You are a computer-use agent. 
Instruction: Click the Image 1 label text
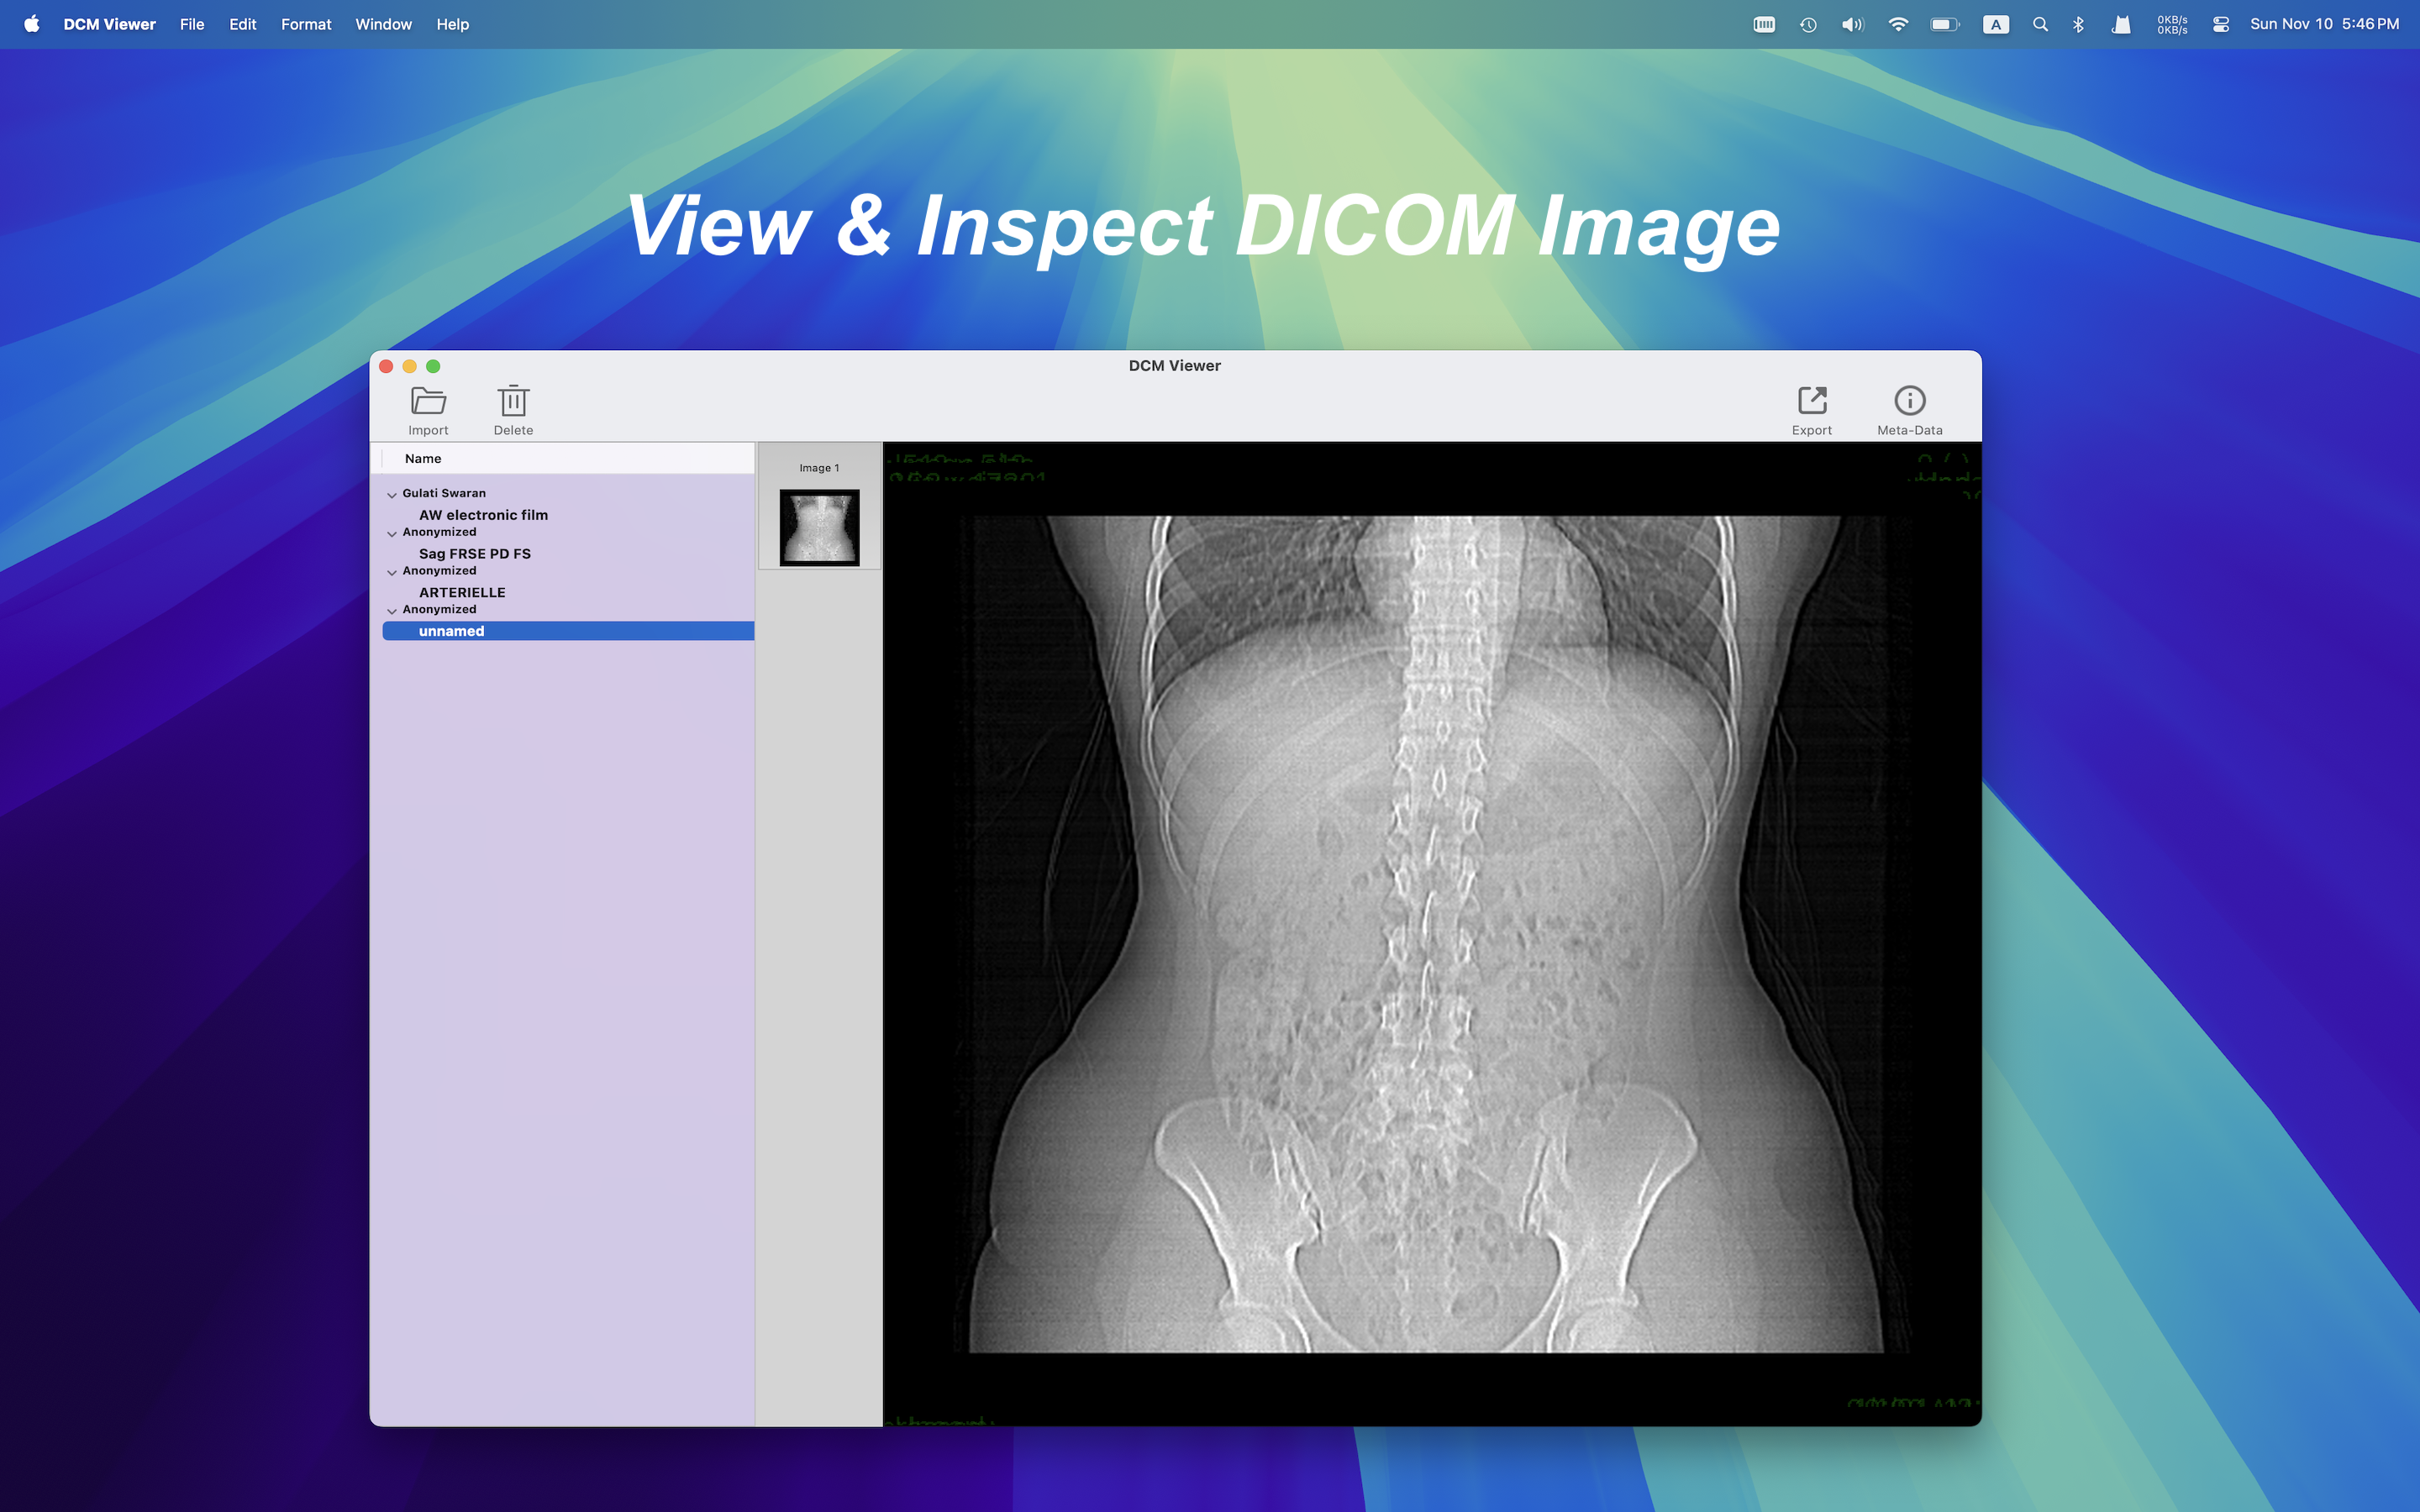point(819,468)
